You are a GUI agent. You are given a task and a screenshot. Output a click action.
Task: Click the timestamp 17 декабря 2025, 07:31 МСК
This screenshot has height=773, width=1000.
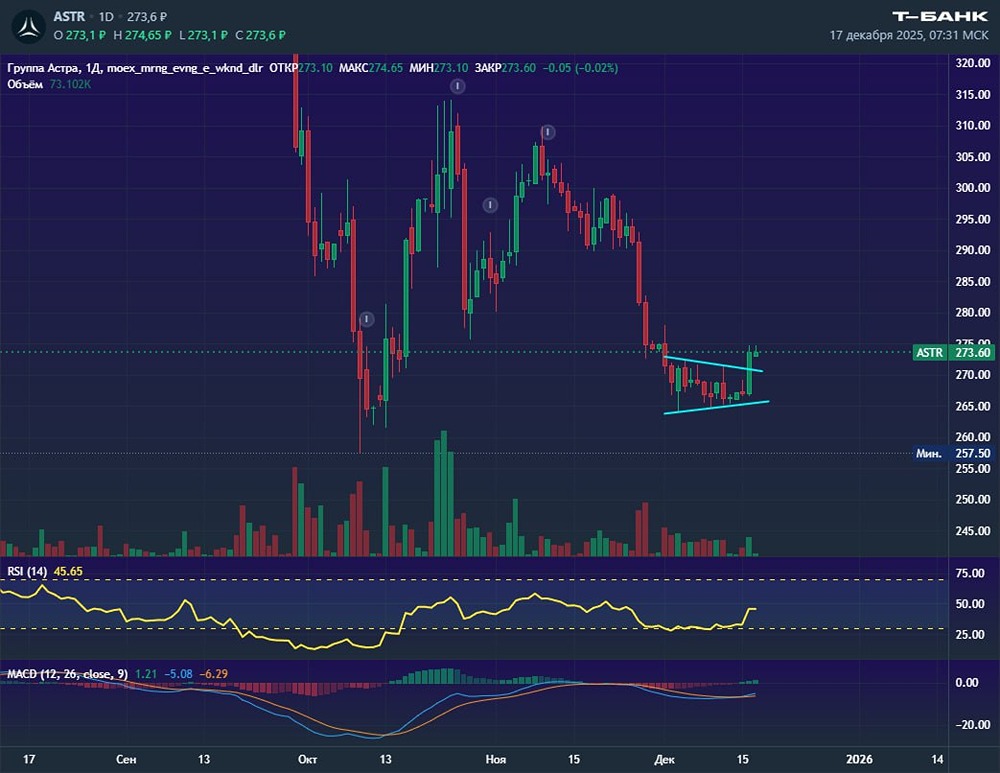pos(909,35)
